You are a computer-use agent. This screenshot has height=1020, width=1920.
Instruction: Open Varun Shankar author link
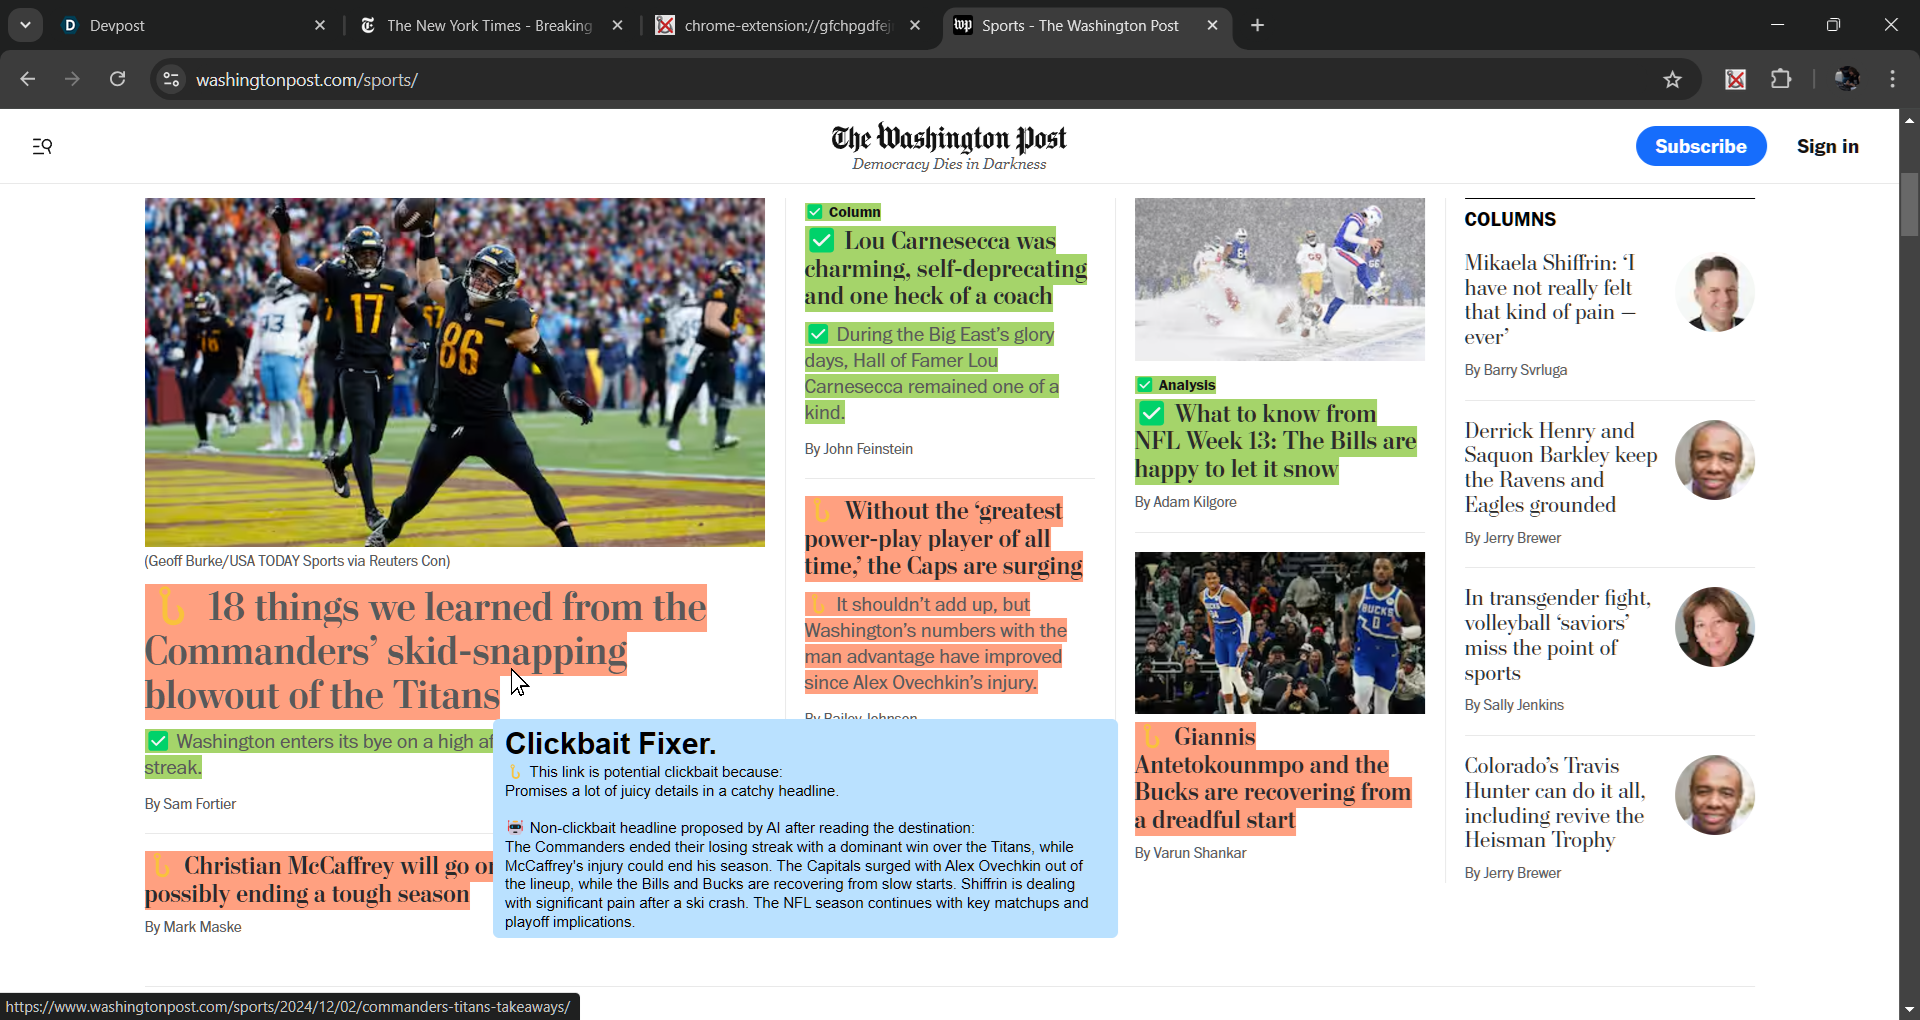(x=1199, y=853)
